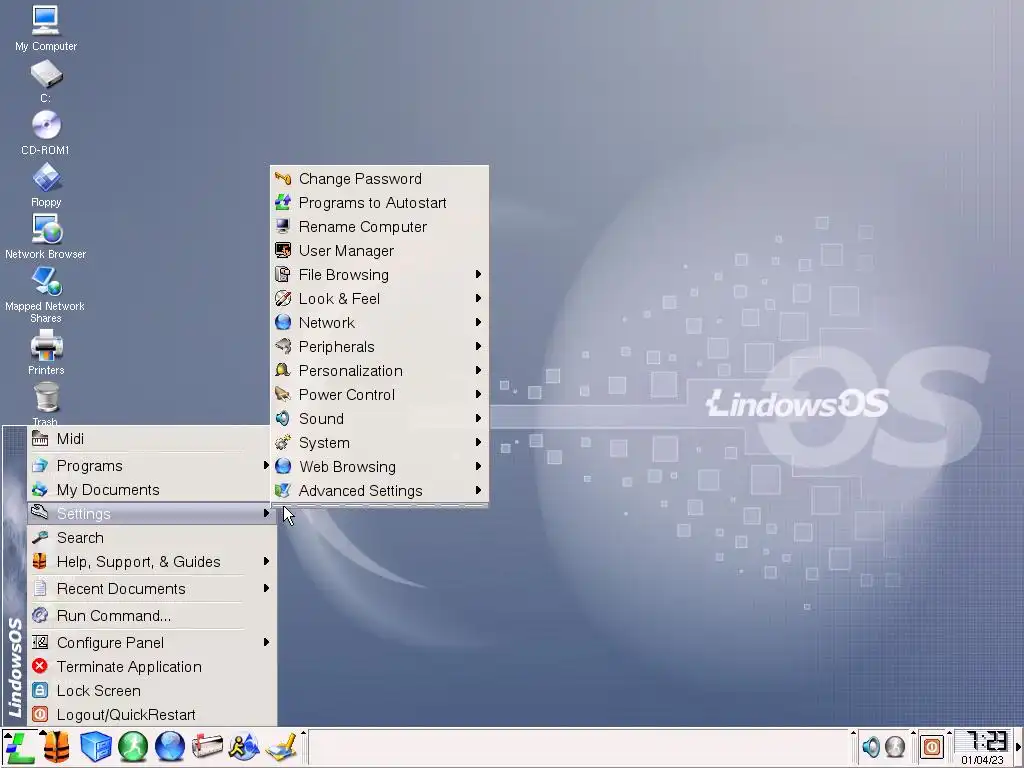
Task: Open the Advanced Settings submenu
Action: coord(379,491)
